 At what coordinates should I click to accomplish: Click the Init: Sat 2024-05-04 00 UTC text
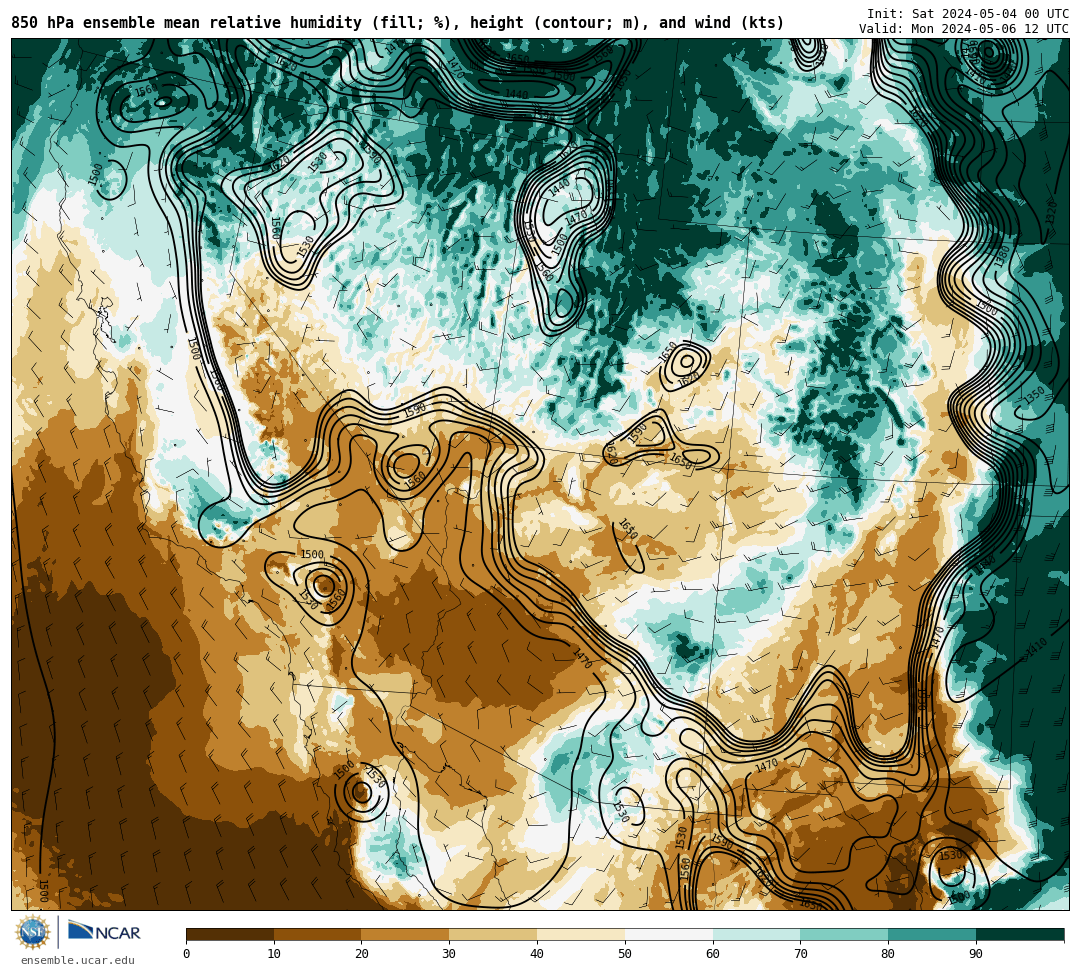968,14
